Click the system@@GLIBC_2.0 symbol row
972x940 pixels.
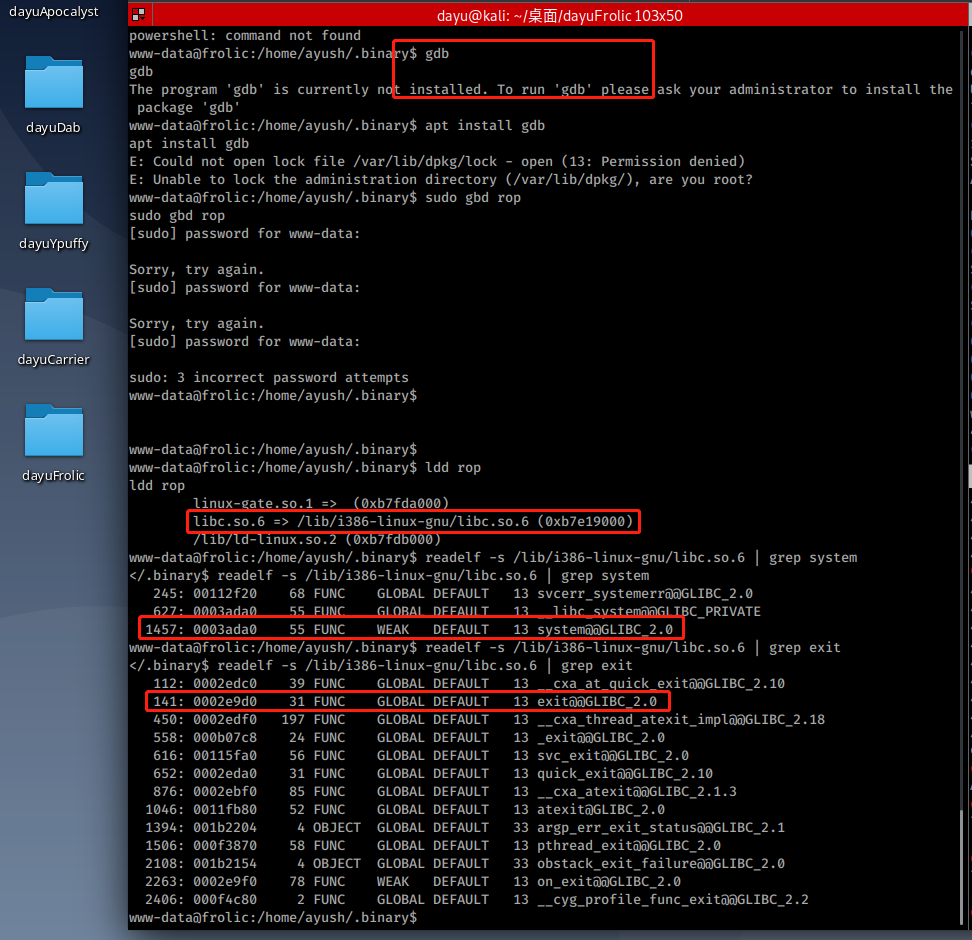pos(409,629)
